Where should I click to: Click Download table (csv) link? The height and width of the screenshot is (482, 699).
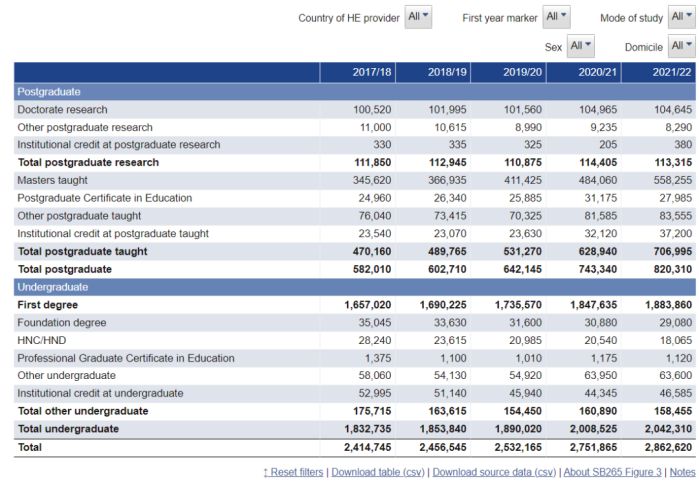tap(378, 472)
